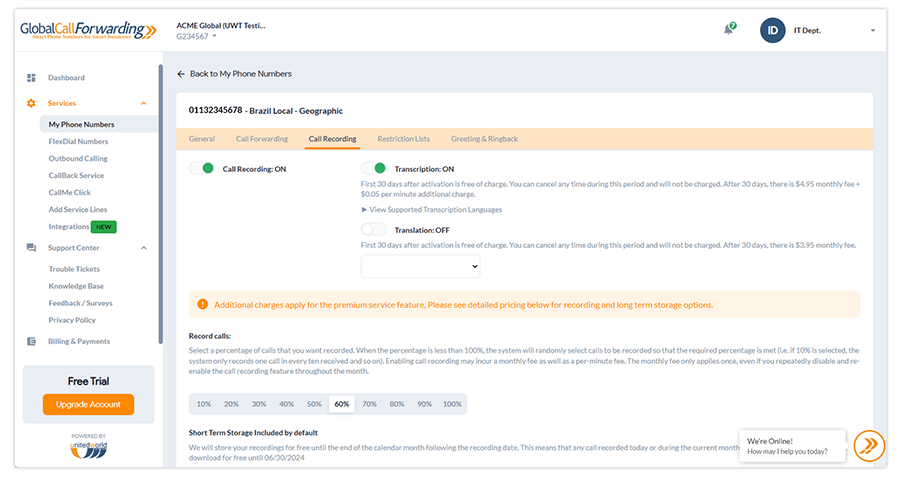Image resolution: width=900 pixels, height=478 pixels.
Task: Open CallBack Service
Action: click(76, 176)
